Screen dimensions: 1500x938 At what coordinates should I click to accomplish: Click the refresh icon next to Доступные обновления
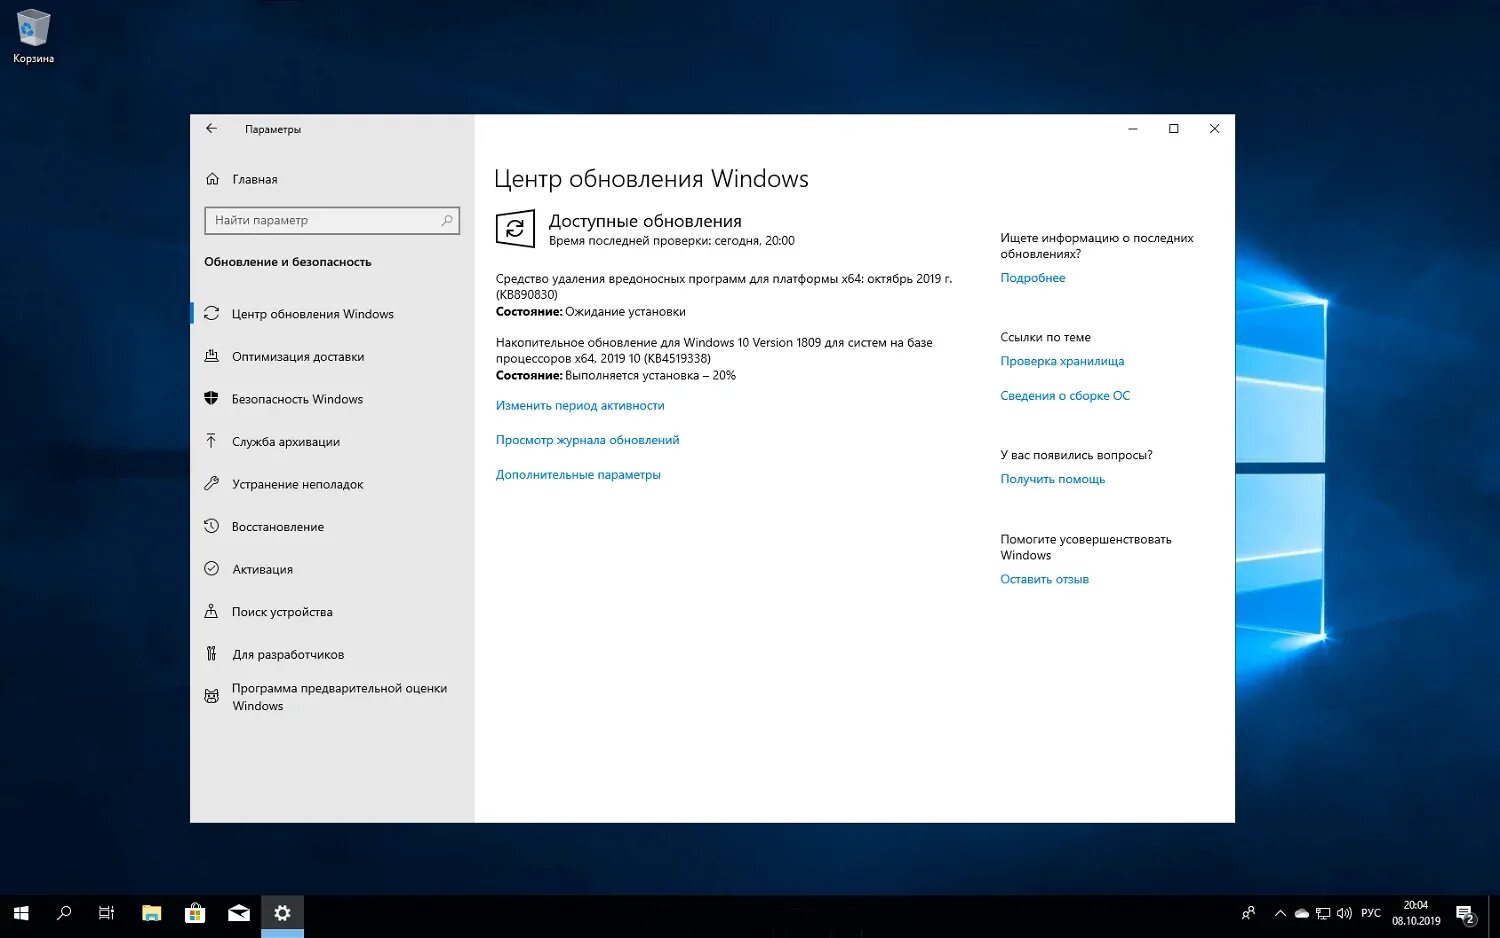[x=515, y=229]
